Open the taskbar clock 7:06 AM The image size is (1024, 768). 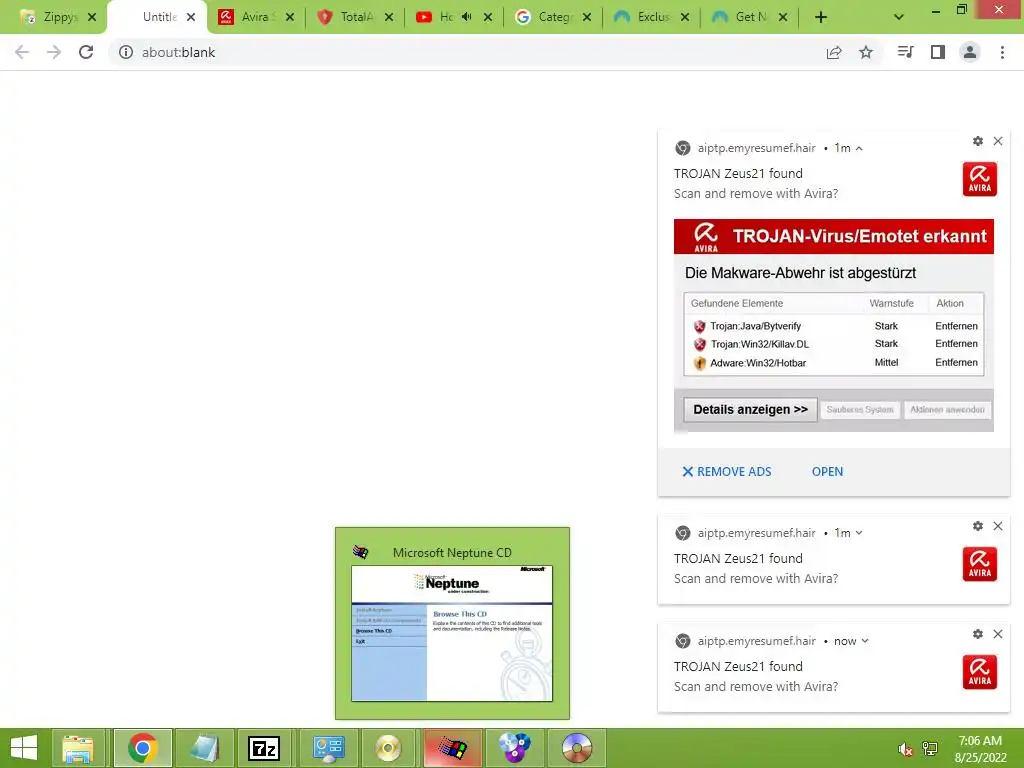(980, 749)
